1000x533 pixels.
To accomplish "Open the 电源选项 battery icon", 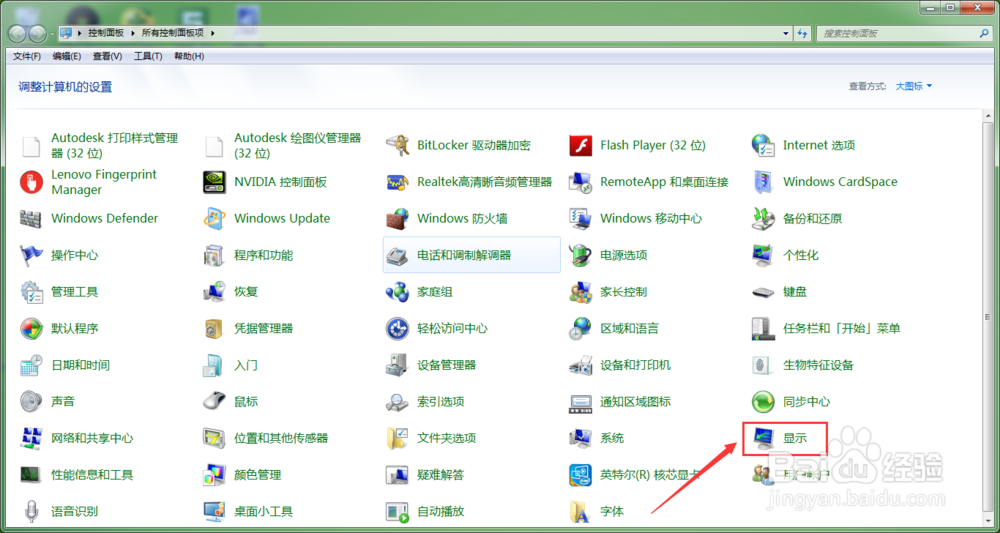I will click(x=580, y=255).
